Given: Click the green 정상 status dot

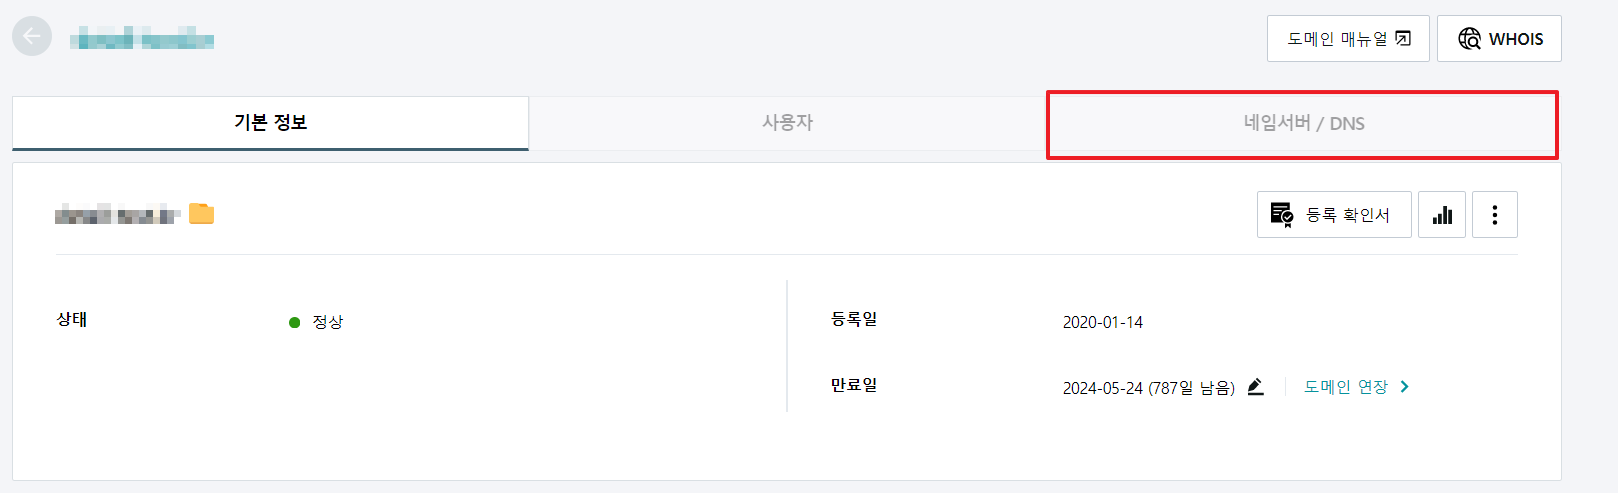Looking at the screenshot, I should [294, 322].
